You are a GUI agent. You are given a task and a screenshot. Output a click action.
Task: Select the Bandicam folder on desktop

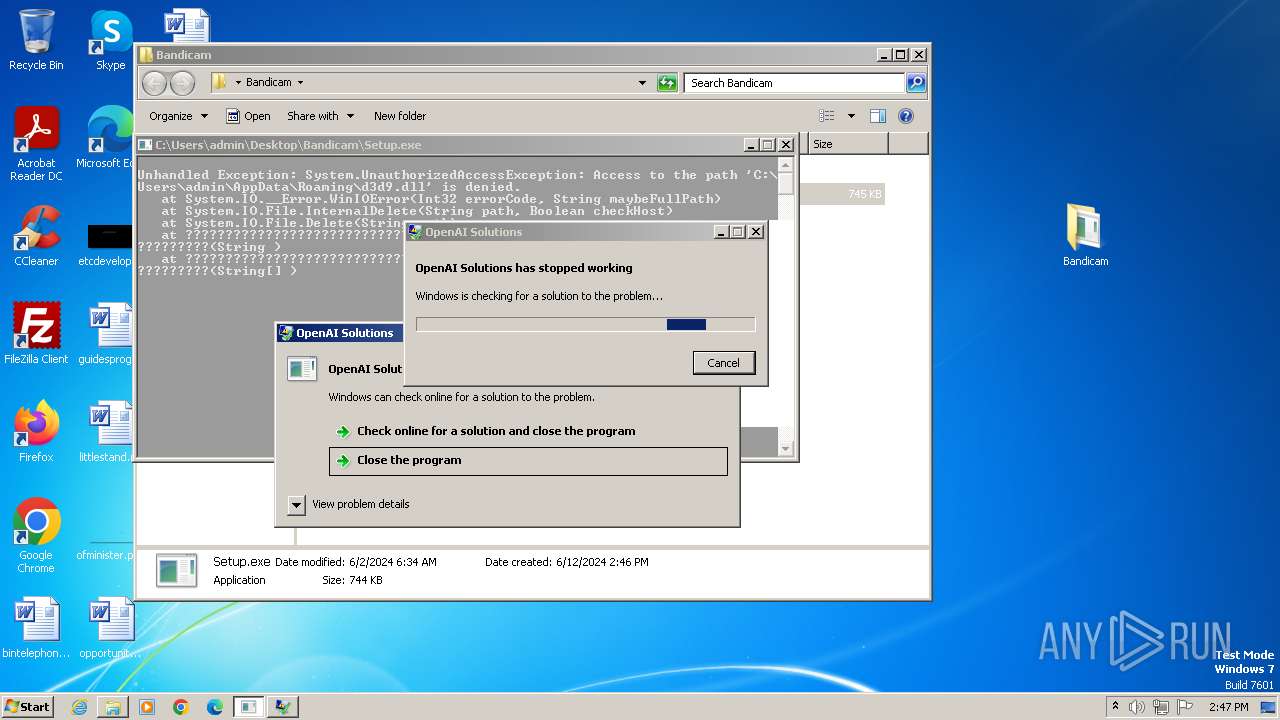[1085, 236]
